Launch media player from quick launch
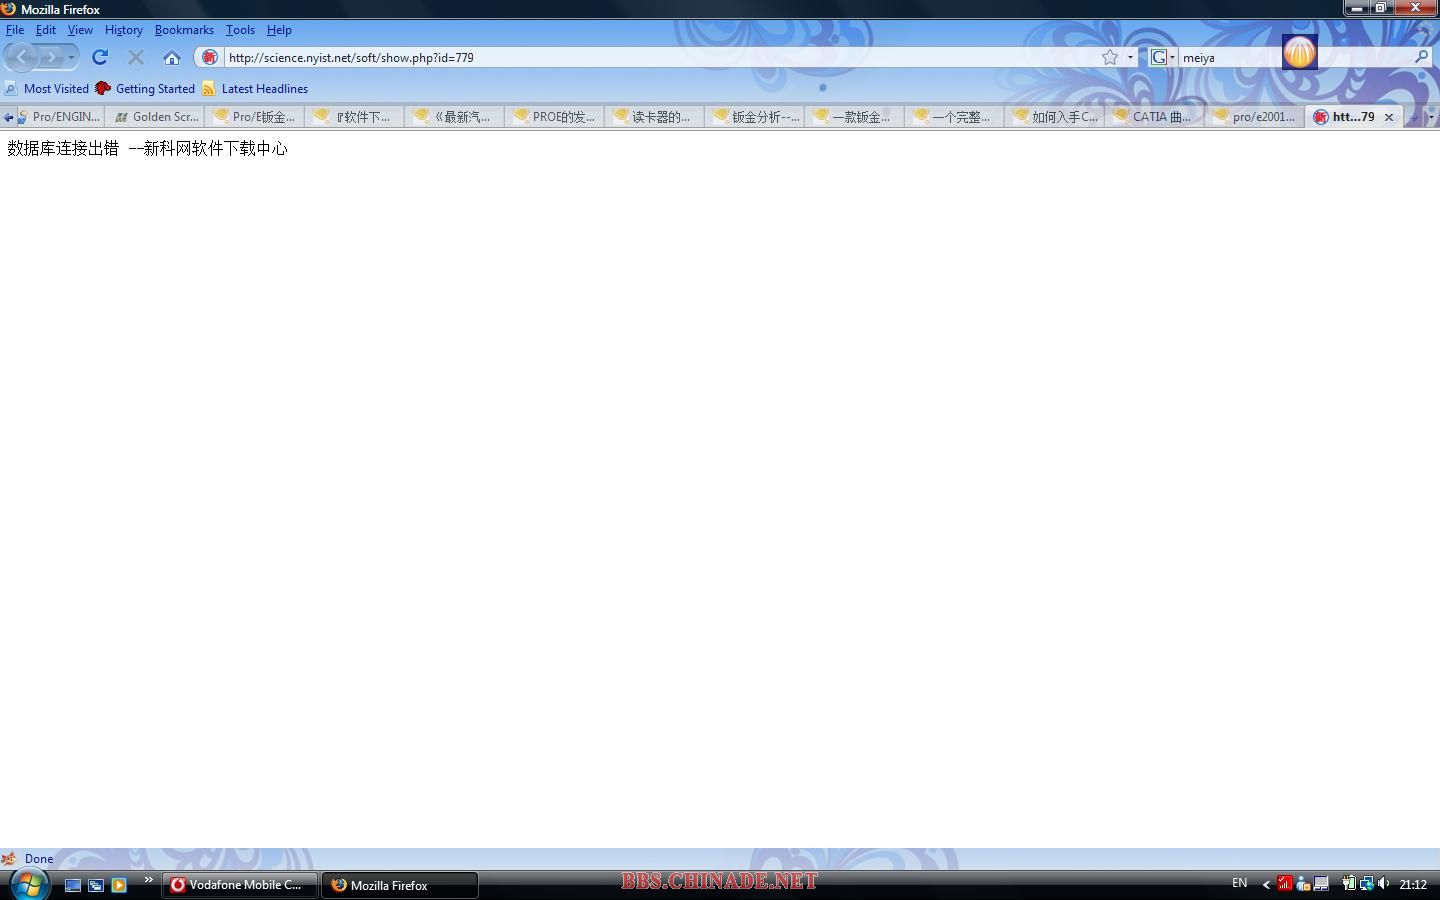Screen dimensions: 1440x900 coord(119,885)
